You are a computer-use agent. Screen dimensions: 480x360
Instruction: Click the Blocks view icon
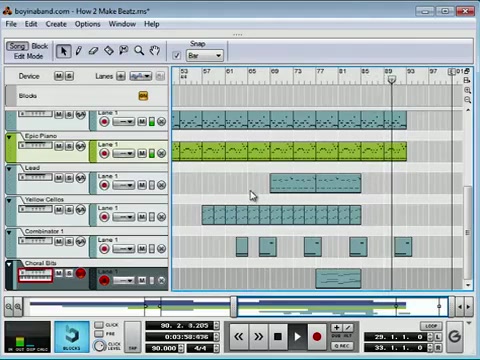coord(72,337)
